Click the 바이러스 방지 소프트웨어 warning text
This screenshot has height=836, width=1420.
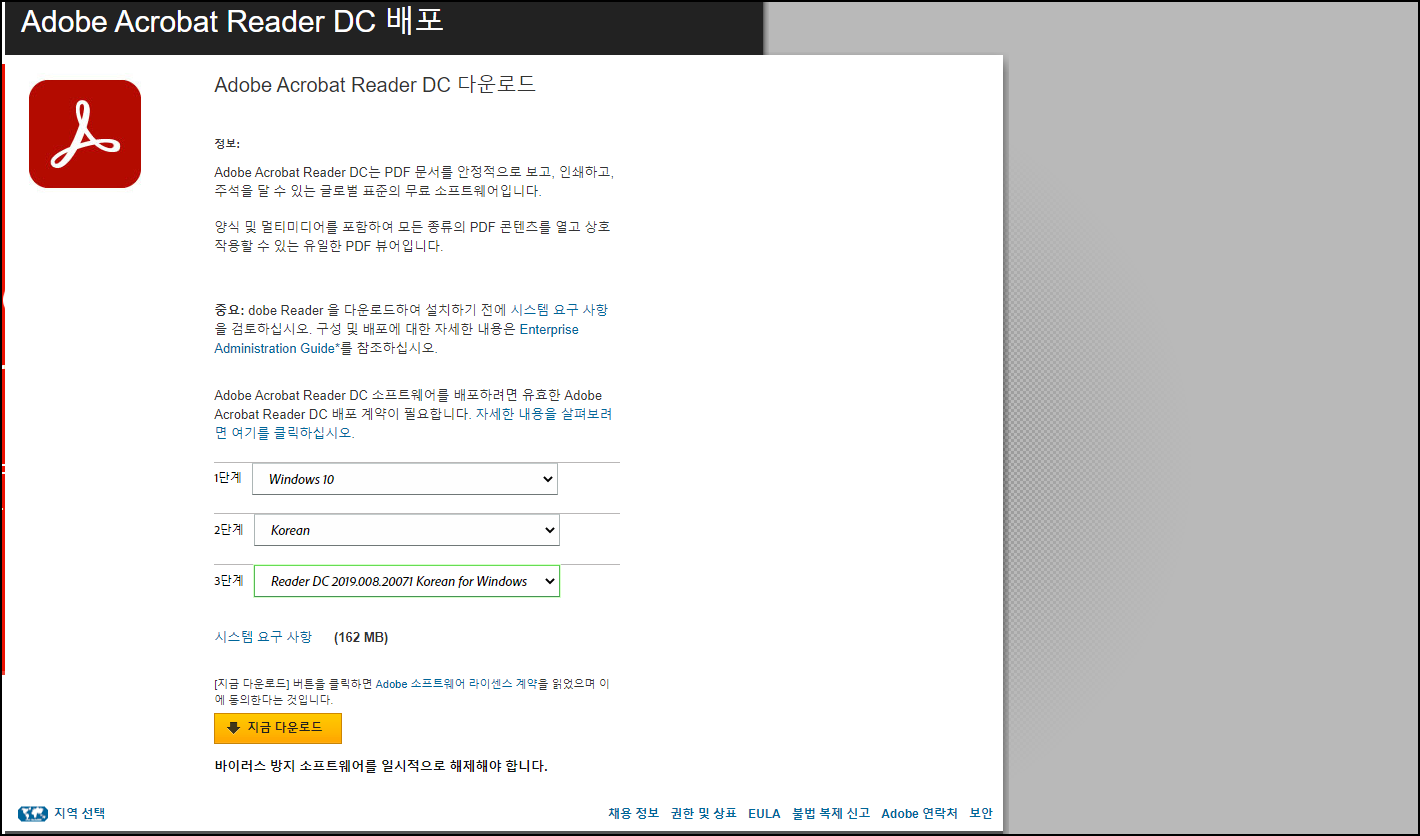(x=381, y=766)
